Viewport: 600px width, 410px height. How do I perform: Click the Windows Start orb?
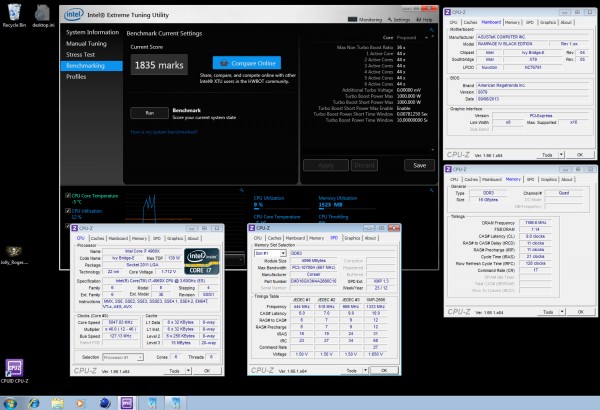(x=10, y=403)
